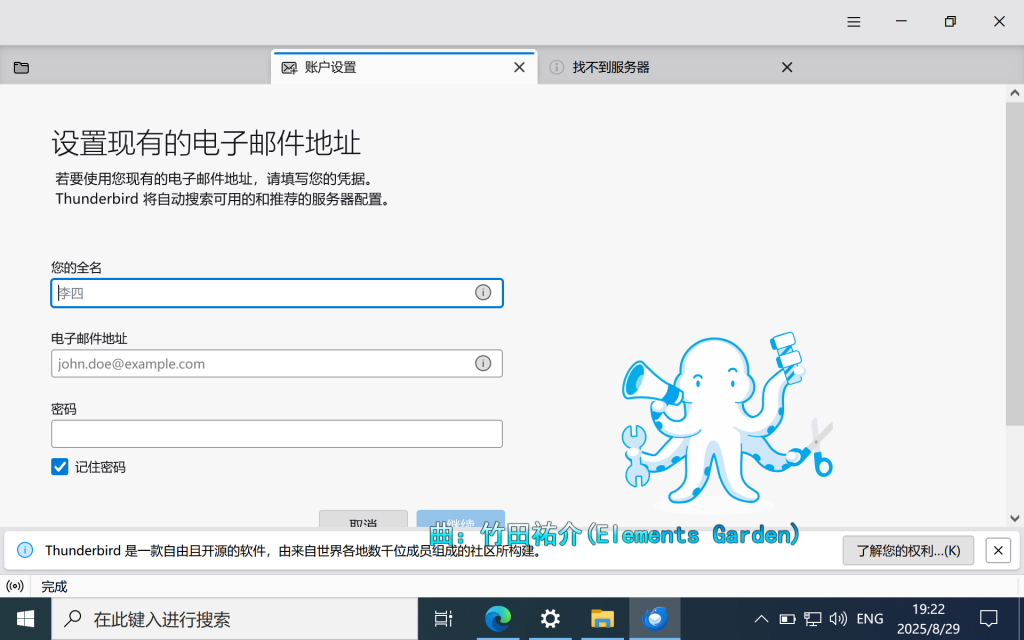Click the down arrow of the vertical scrollbar
The image size is (1024, 640).
click(1014, 519)
